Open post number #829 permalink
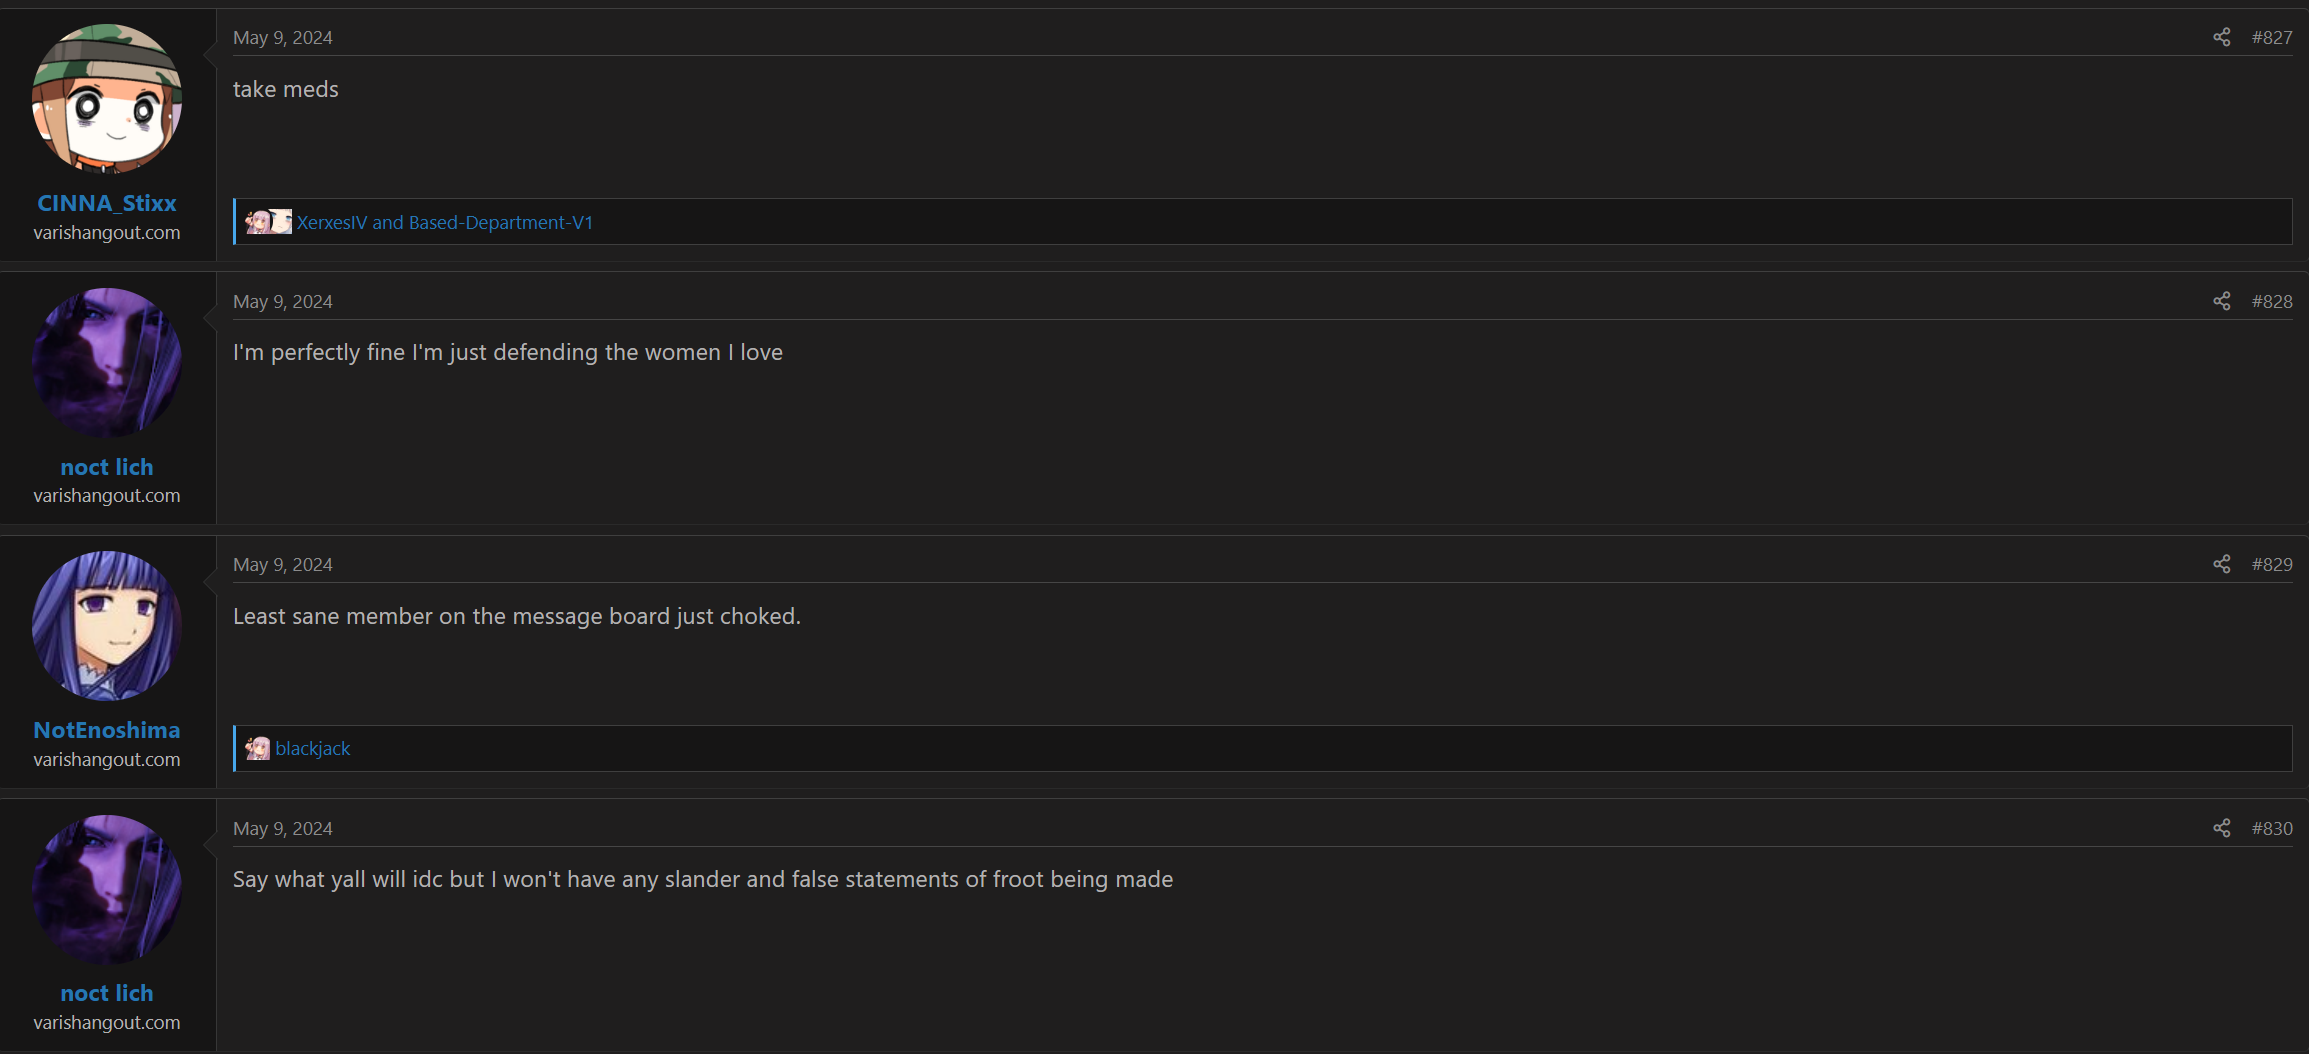2309x1054 pixels. [2272, 564]
